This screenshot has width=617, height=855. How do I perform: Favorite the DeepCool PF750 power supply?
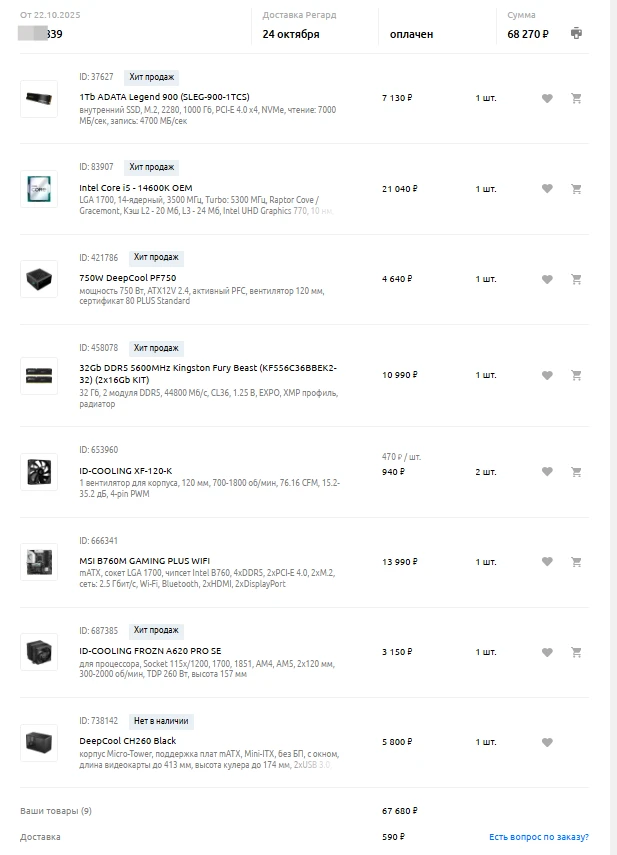547,279
